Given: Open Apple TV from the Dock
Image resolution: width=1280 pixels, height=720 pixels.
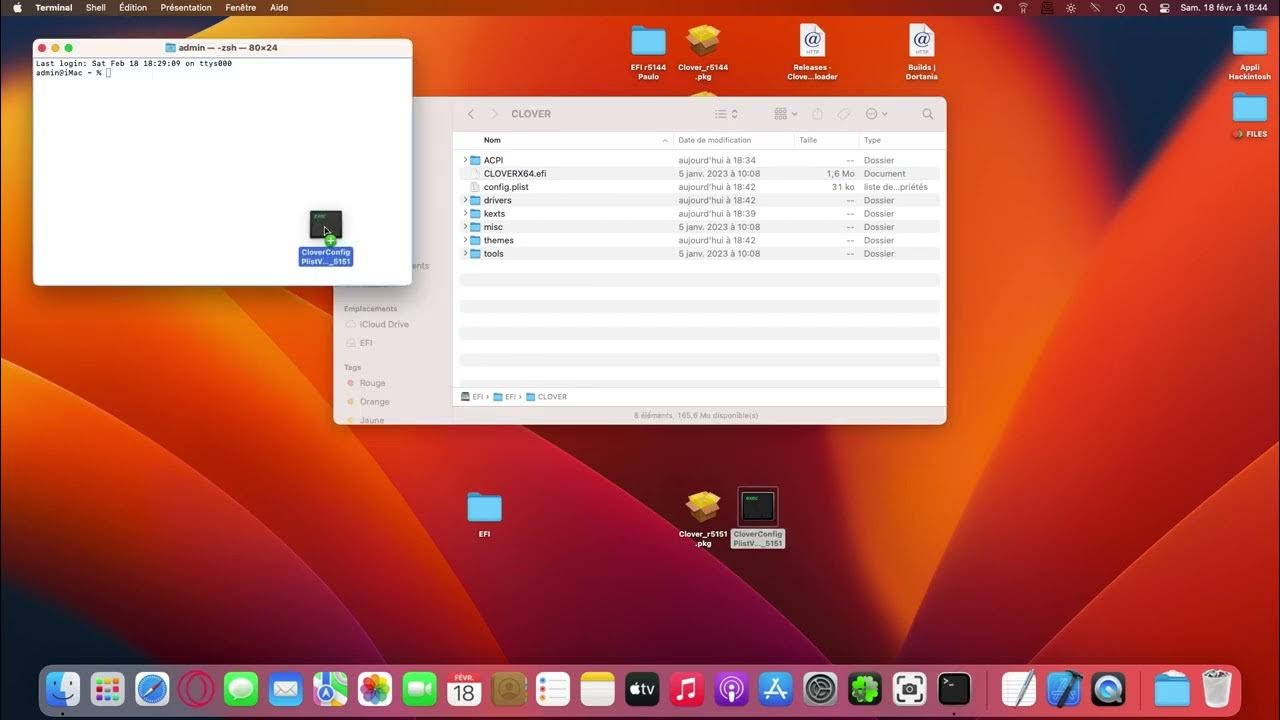Looking at the screenshot, I should tap(642, 688).
